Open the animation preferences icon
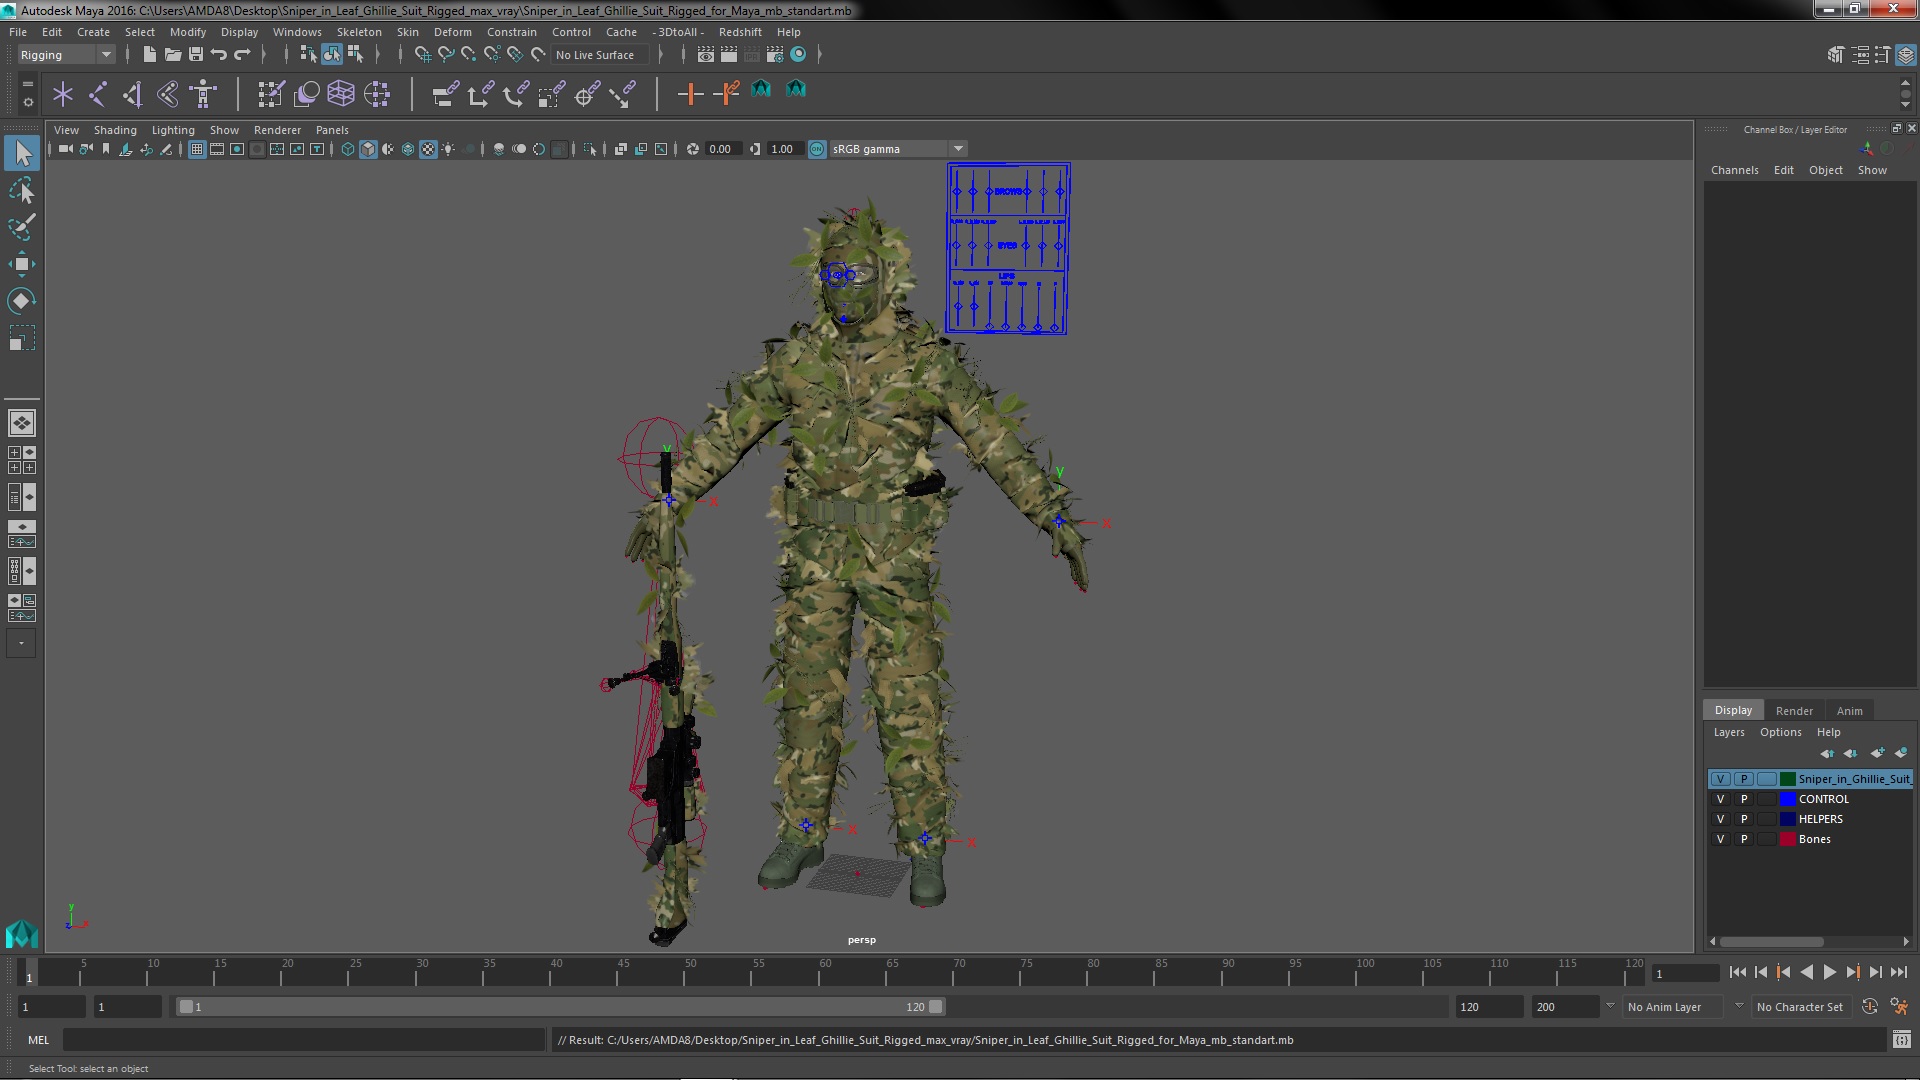1920x1080 pixels. coord(1900,1007)
